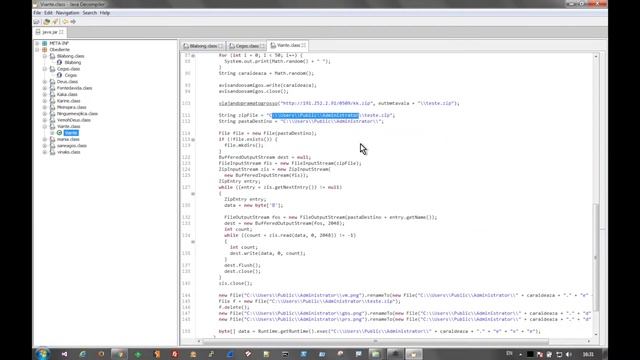Click the scroll up arrow of code editor
The image size is (640, 360).
point(596,56)
